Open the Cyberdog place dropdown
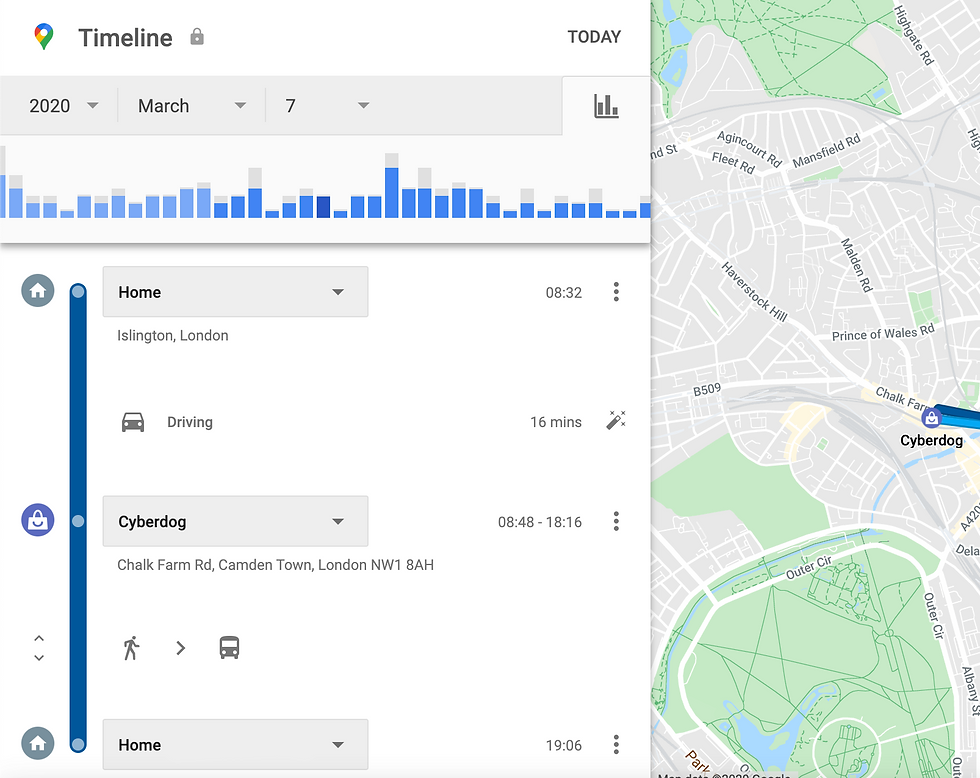The height and width of the screenshot is (778, 980). [236, 521]
